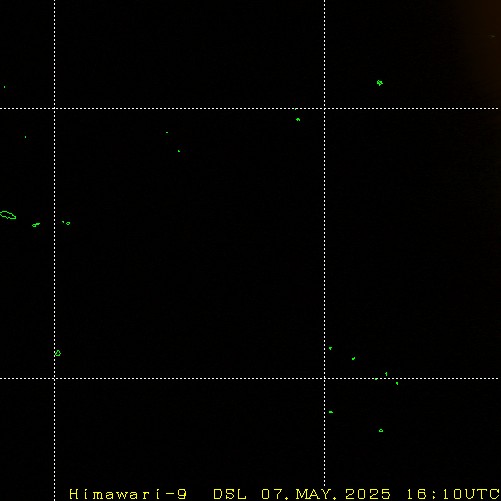The image size is (501, 501).
Task: Click the green dot lower of the central pair
Action: 179,151
